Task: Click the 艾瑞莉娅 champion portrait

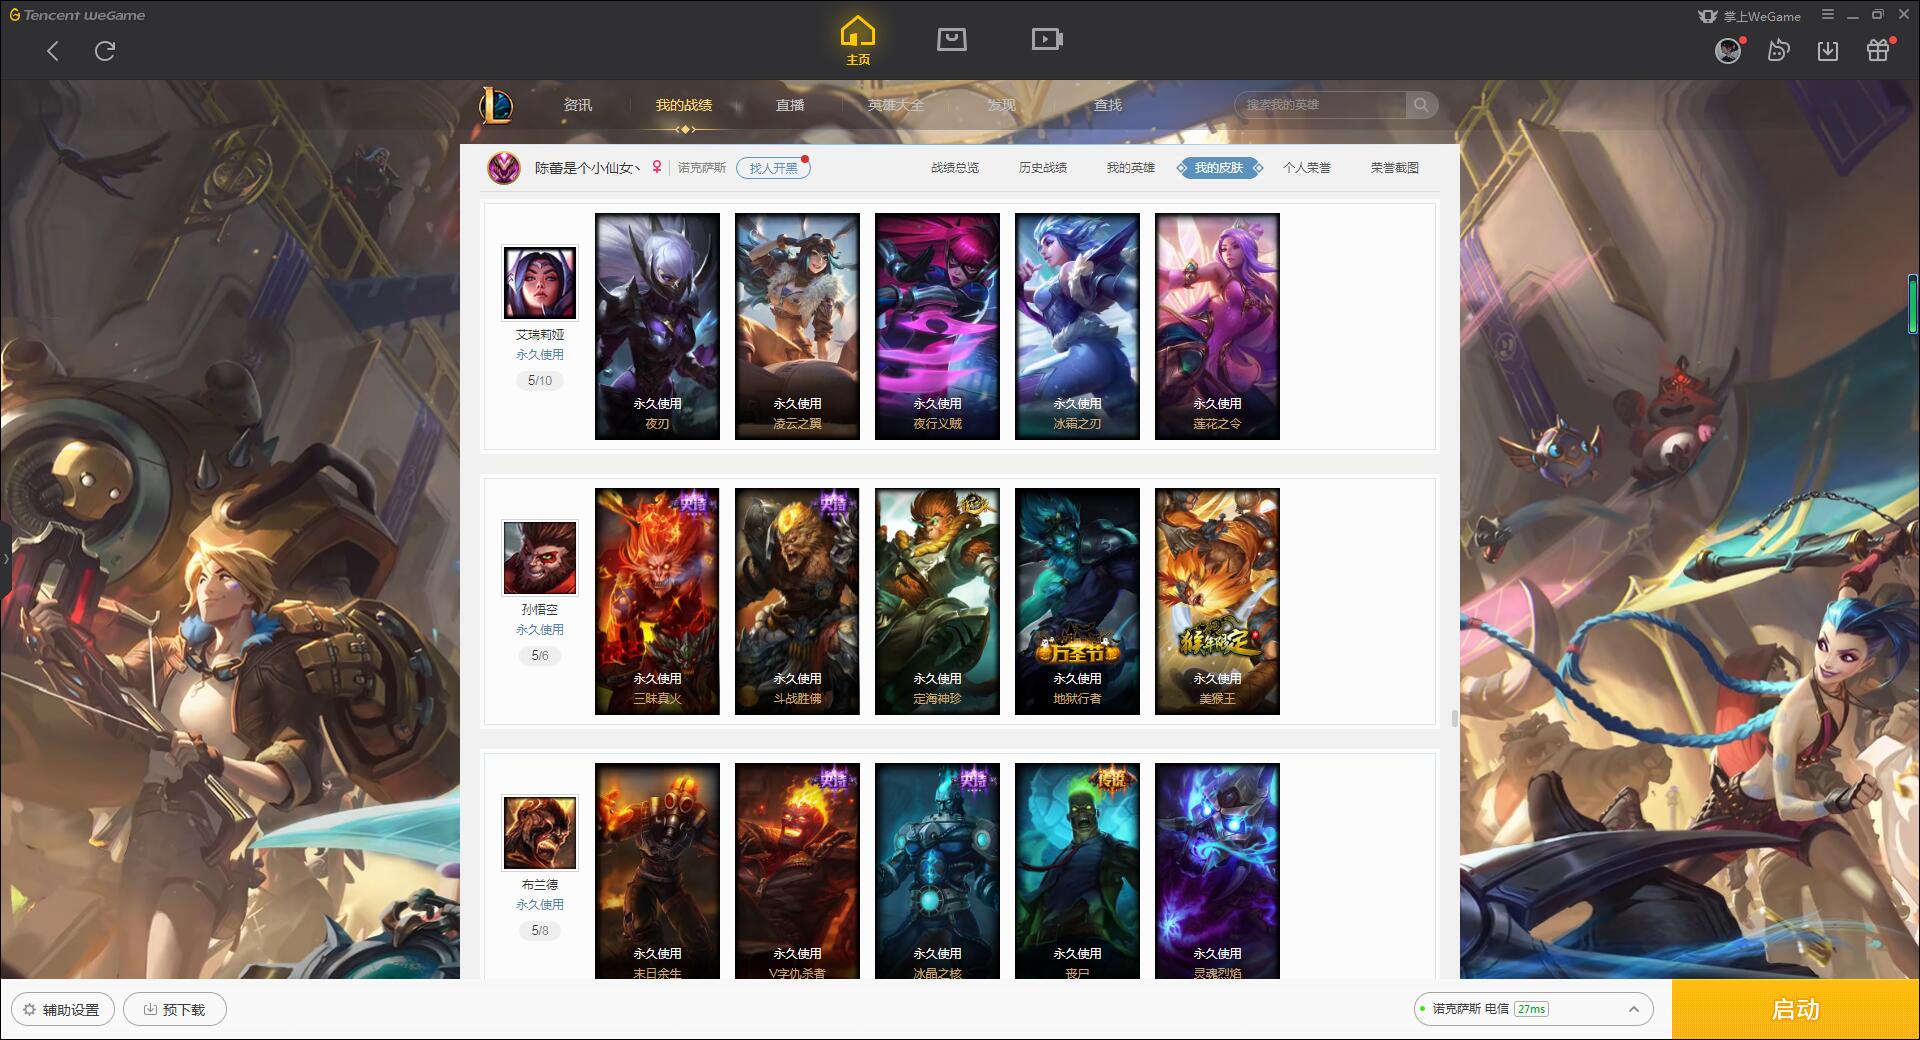Action: coord(540,283)
